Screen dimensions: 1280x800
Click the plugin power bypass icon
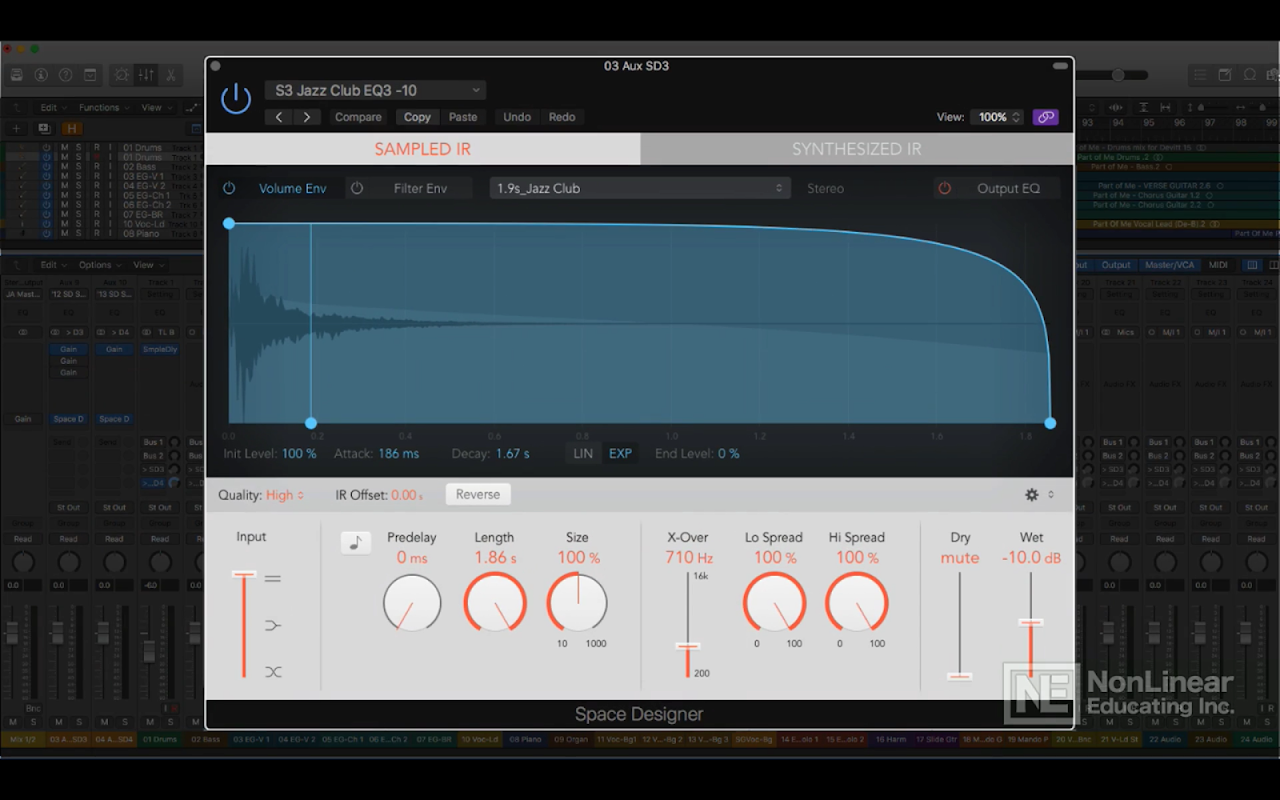coord(236,99)
